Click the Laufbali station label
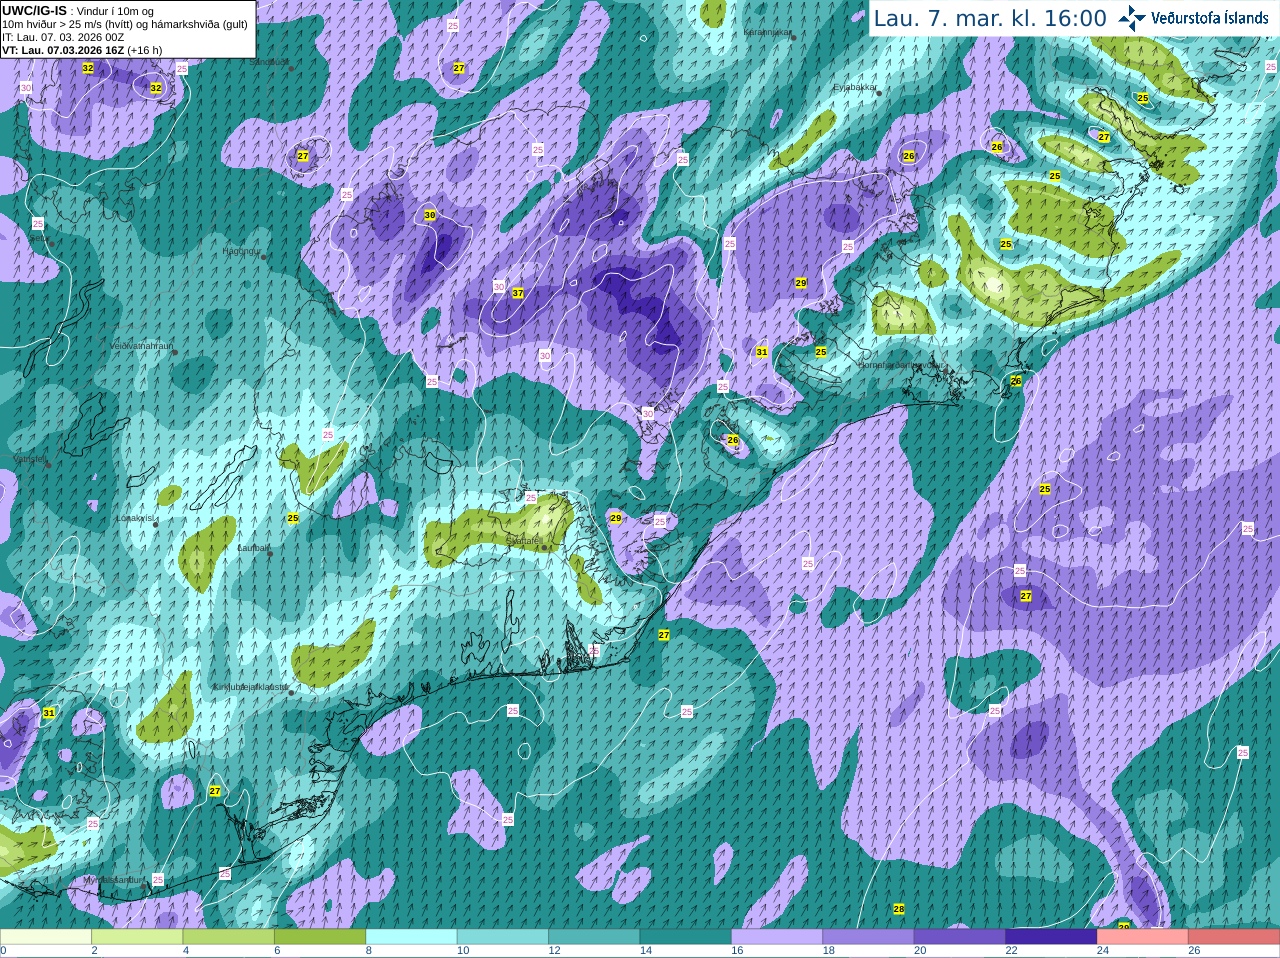 tap(254, 548)
